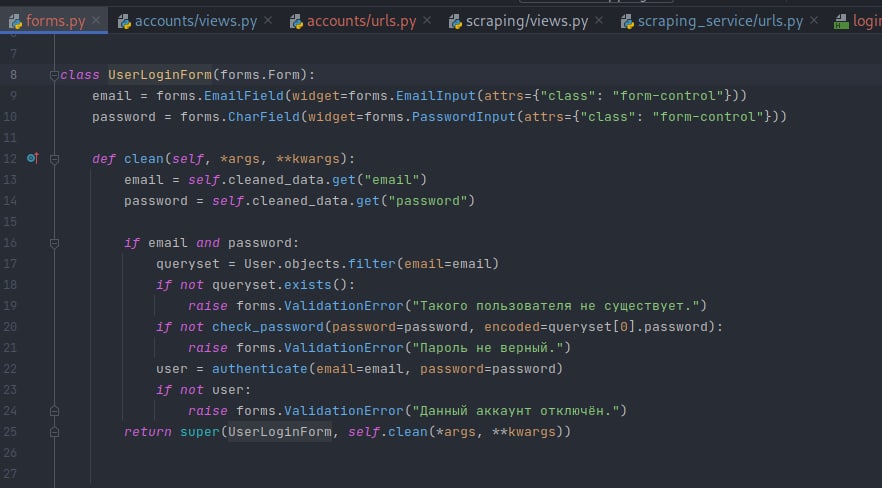Click super keyword on line 25
The width and height of the screenshot is (882, 488).
click(200, 432)
